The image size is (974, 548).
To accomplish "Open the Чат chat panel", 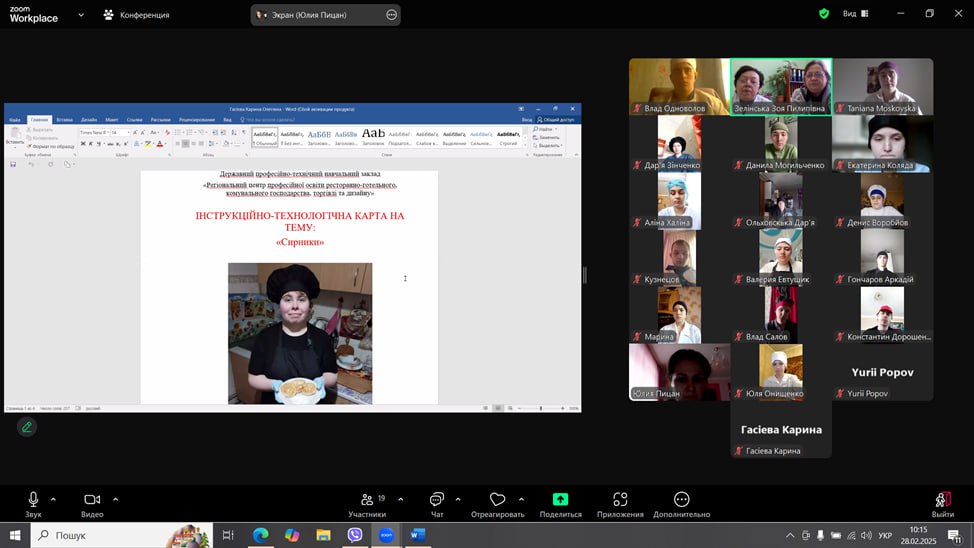I will click(x=437, y=500).
